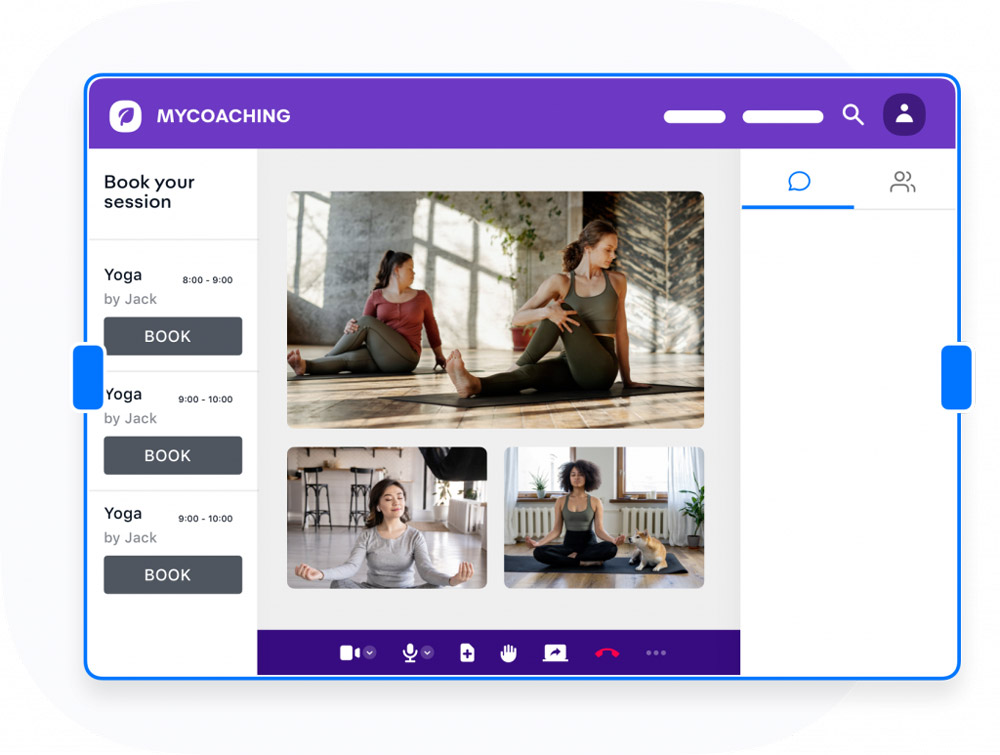This screenshot has width=1000, height=755.
Task: Select the meditating woman in gray tile
Action: point(387,518)
